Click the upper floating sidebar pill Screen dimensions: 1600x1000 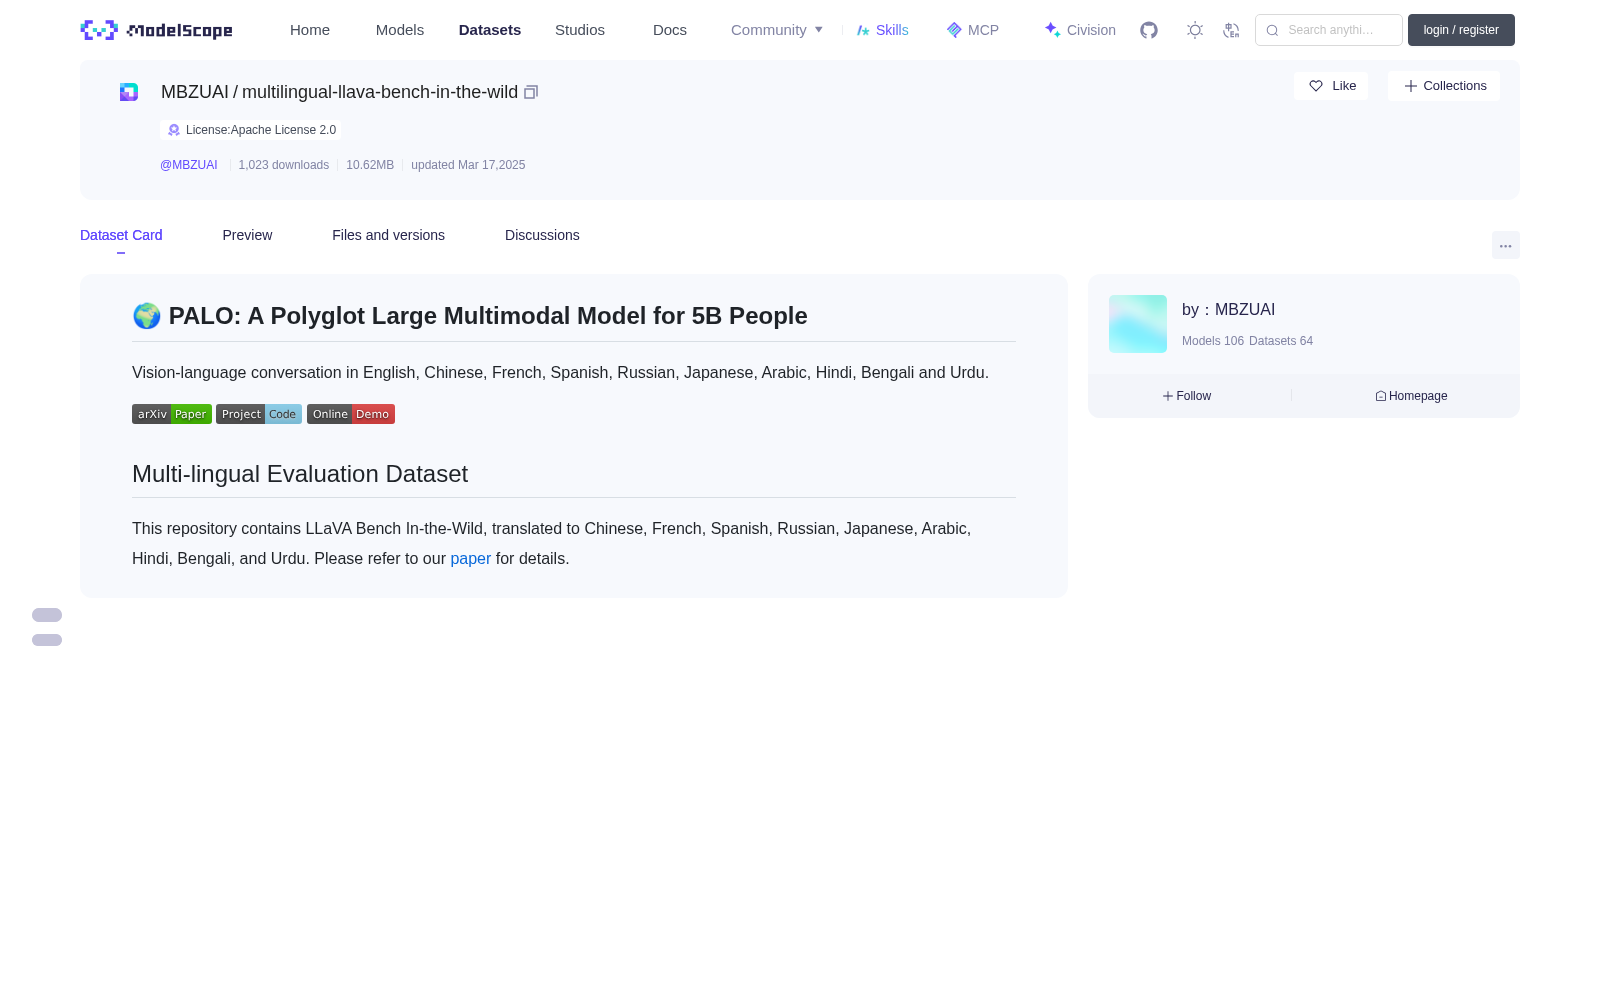[47, 615]
